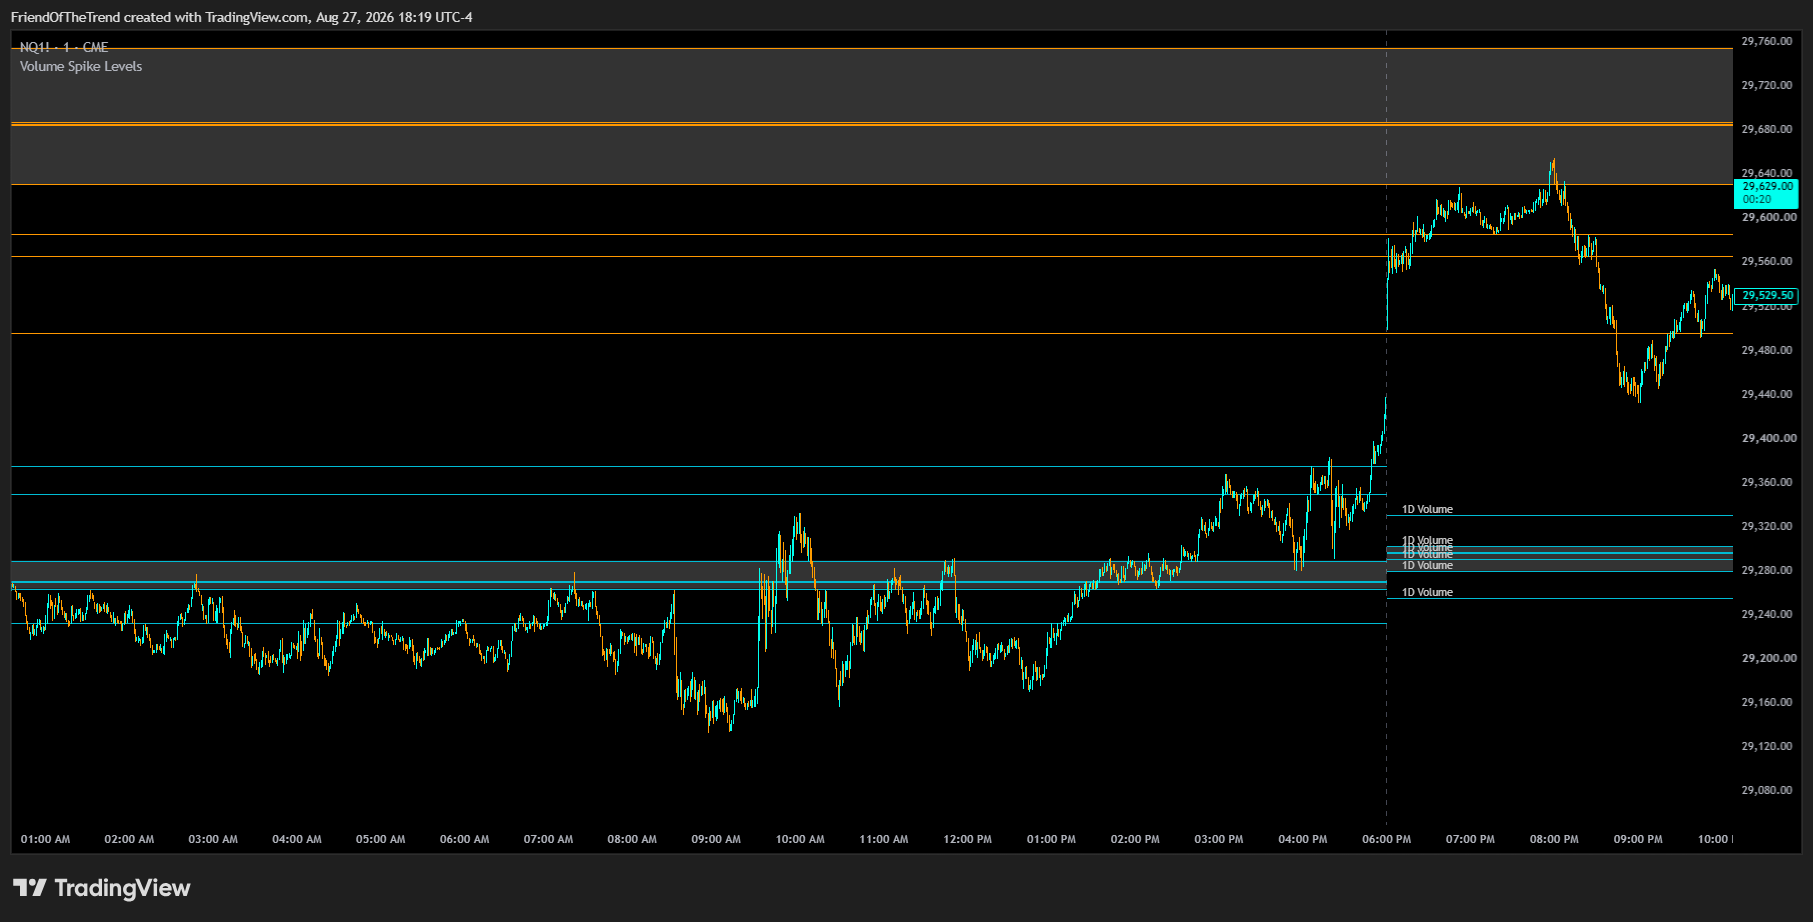Click the 02:00 PM time axis label

1135,839
